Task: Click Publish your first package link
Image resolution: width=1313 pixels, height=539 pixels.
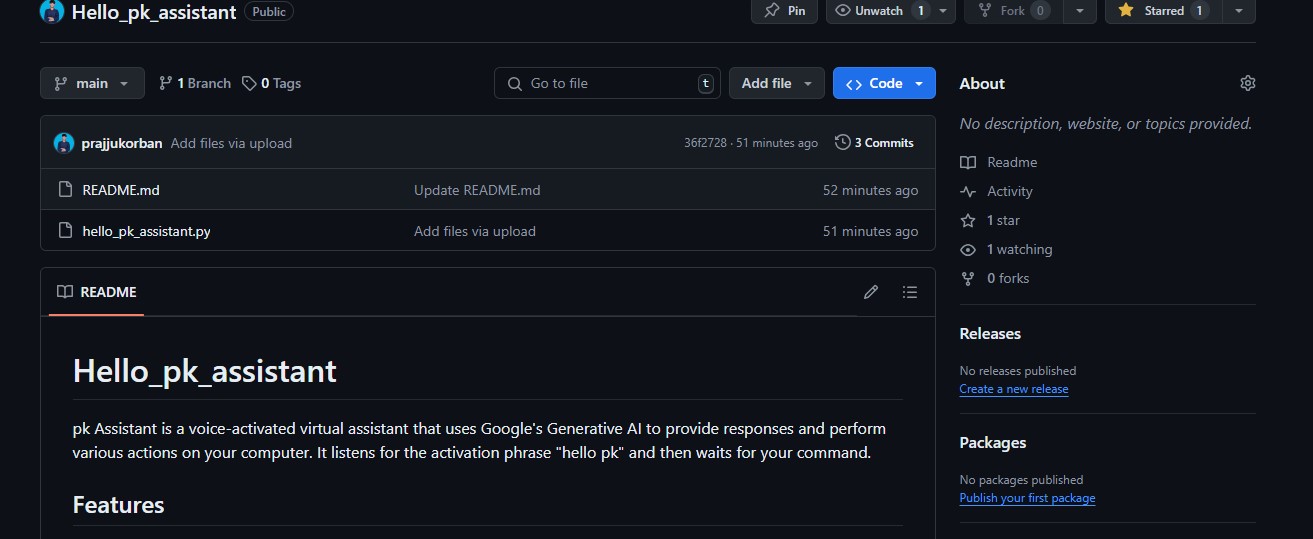Action: [1026, 498]
